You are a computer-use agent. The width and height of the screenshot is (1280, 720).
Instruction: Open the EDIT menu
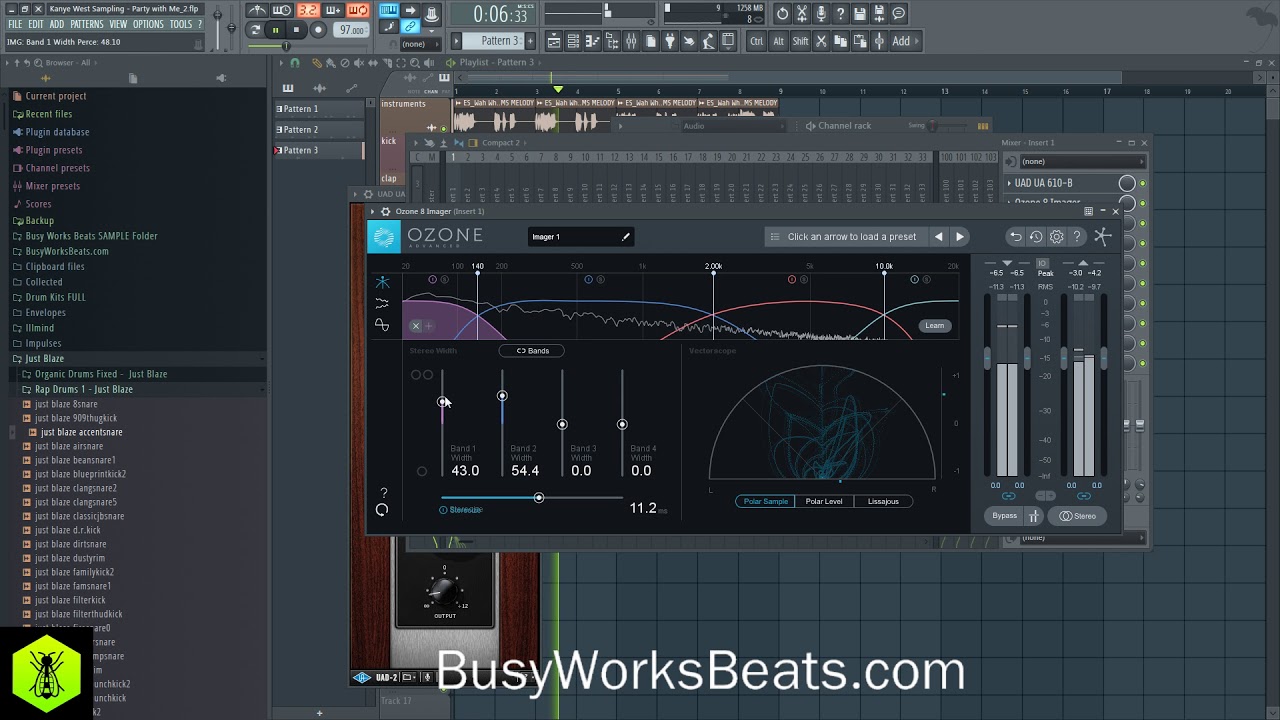[35, 24]
